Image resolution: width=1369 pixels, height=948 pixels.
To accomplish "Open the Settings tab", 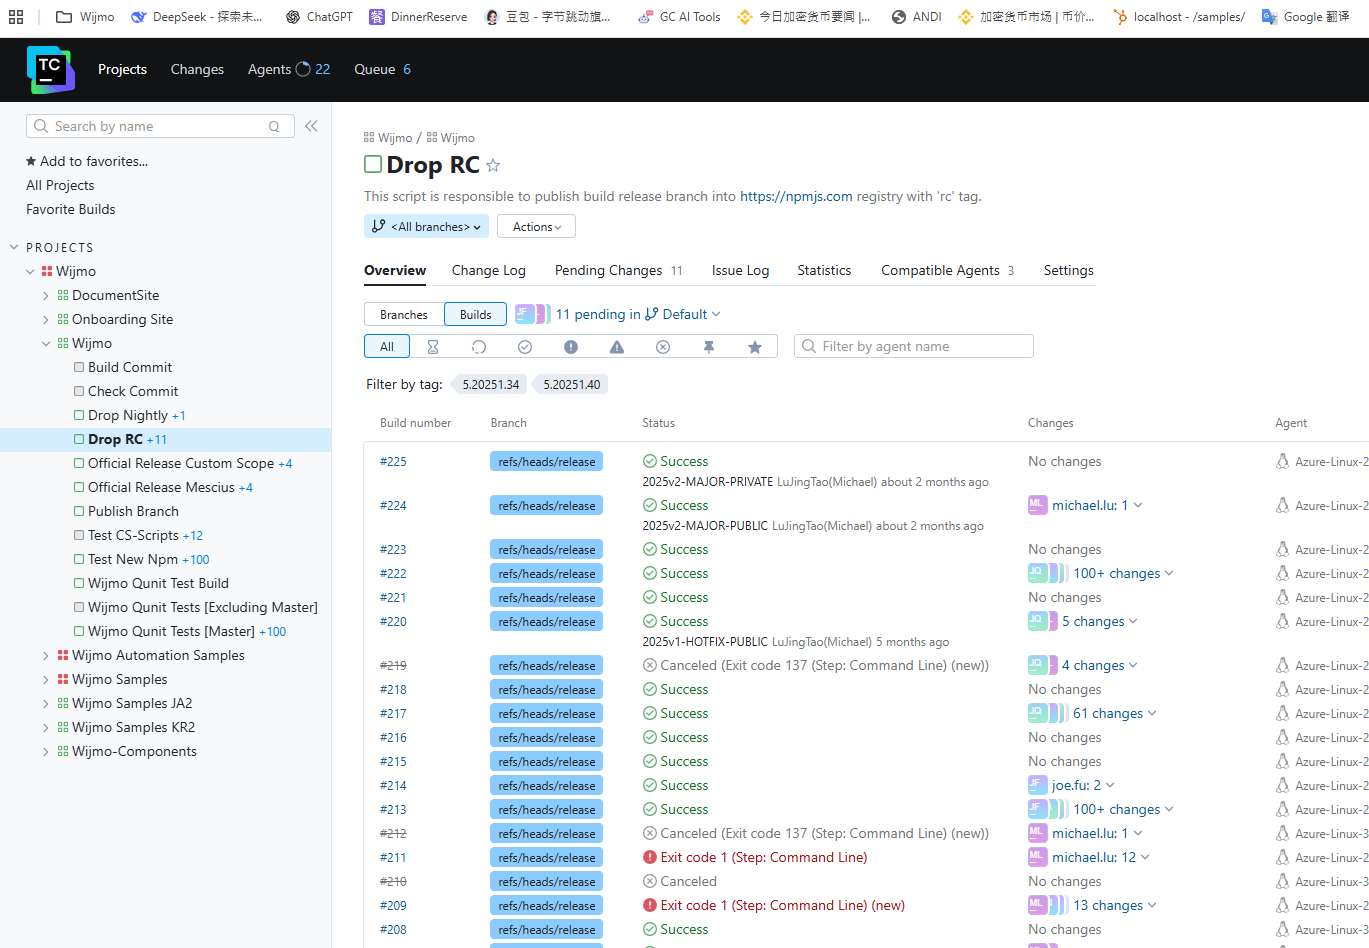I will (x=1068, y=270).
